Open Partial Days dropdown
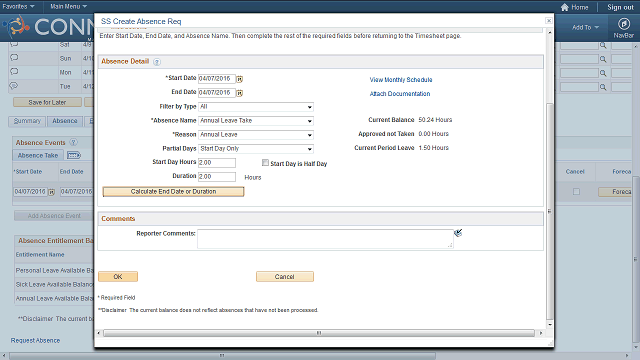This screenshot has height=360, width=640. tap(256, 149)
